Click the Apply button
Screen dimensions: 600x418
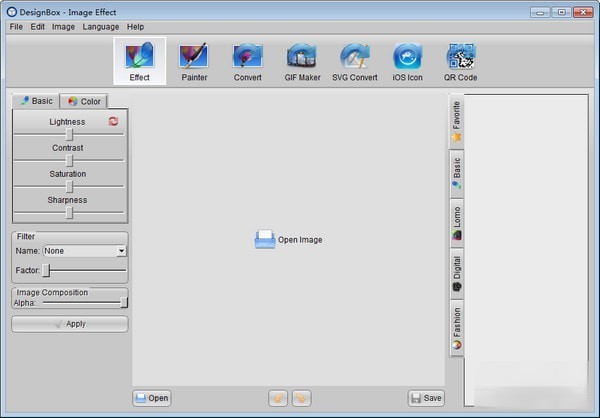(x=70, y=324)
